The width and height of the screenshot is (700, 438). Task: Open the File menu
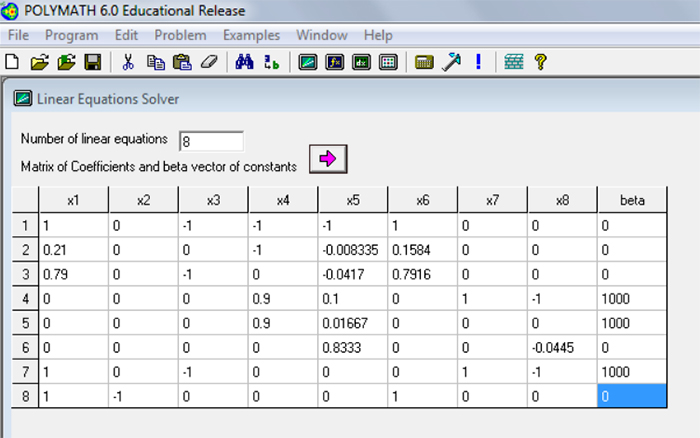(20, 35)
